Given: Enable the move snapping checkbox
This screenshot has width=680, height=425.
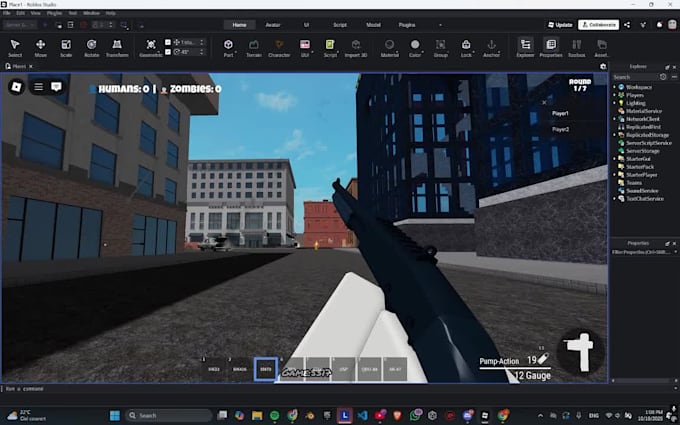Looking at the screenshot, I should click(168, 42).
